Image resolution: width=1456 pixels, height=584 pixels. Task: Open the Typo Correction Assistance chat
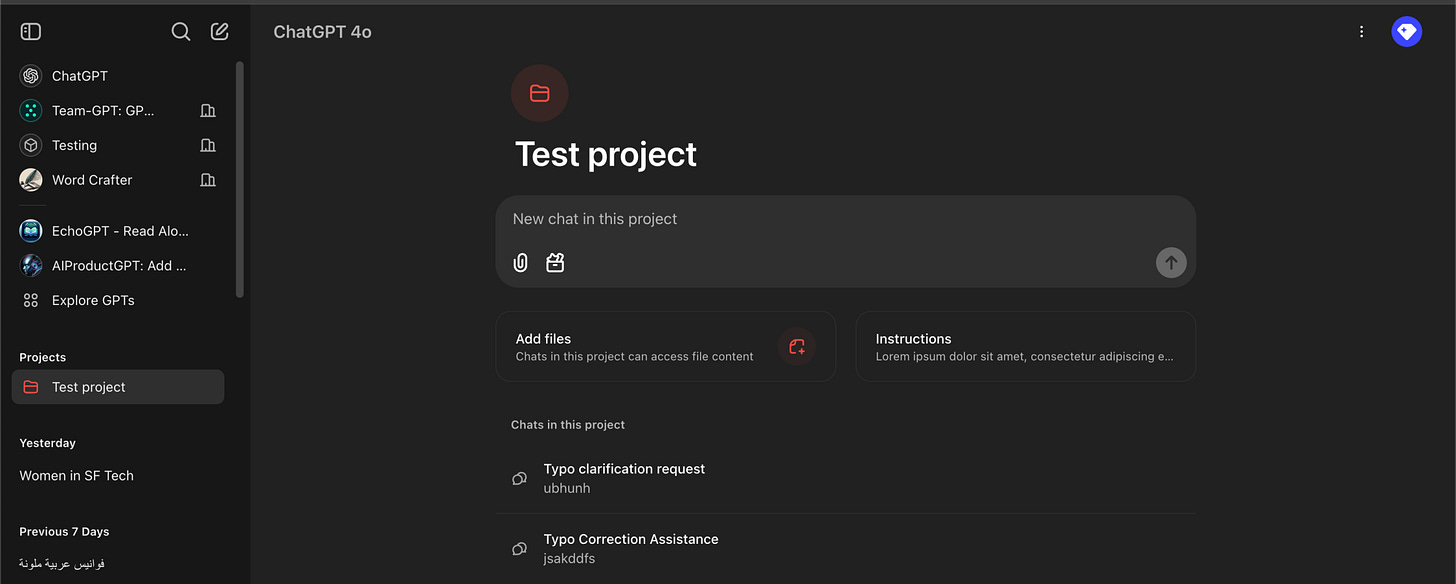tap(846, 548)
